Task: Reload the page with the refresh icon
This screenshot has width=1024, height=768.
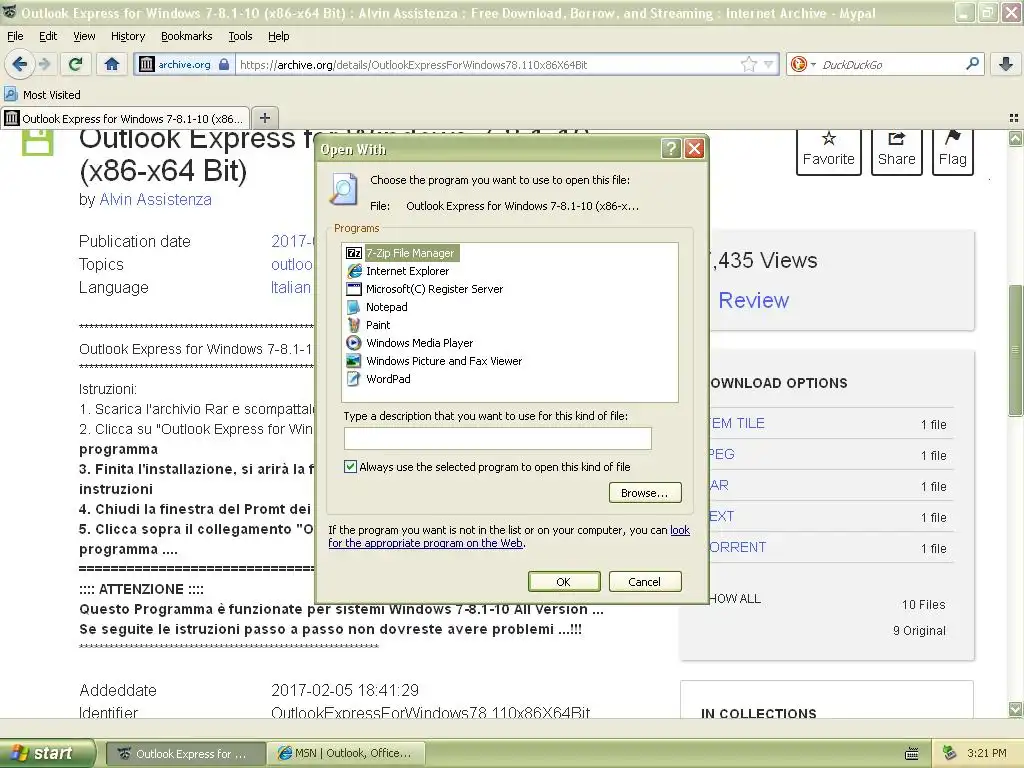Action: (76, 64)
